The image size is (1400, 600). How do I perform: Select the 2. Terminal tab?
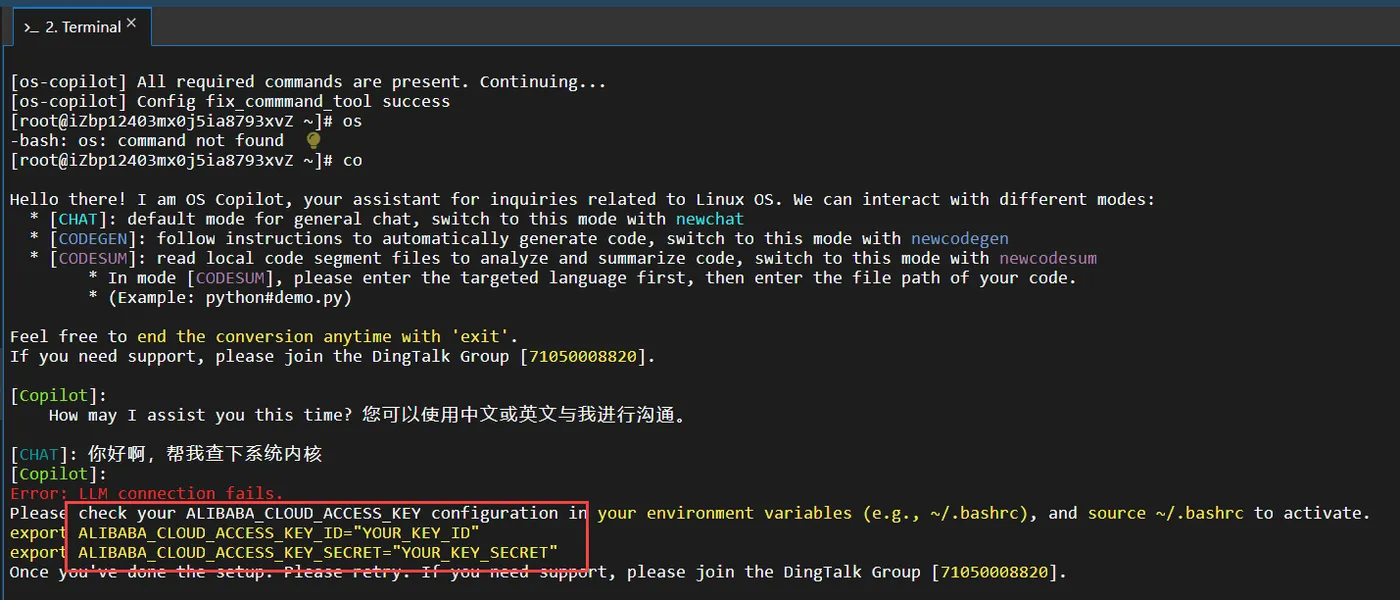(x=82, y=27)
